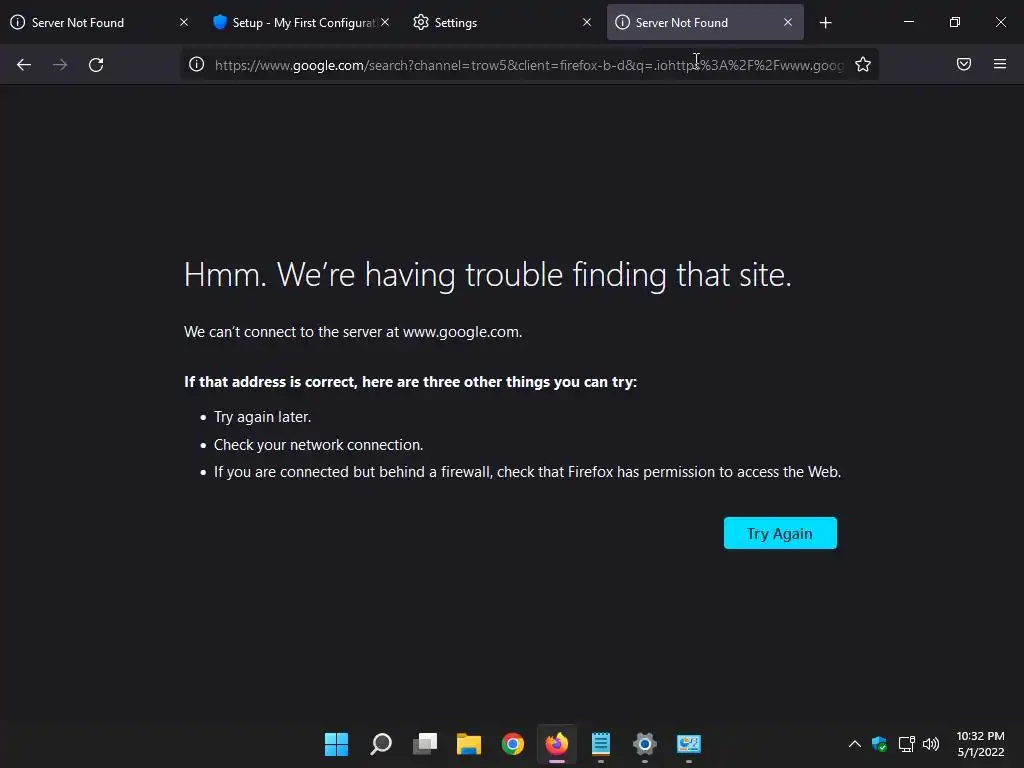The image size is (1024, 768).
Task: Open the clock showing 10:32 PM
Action: coord(980,744)
